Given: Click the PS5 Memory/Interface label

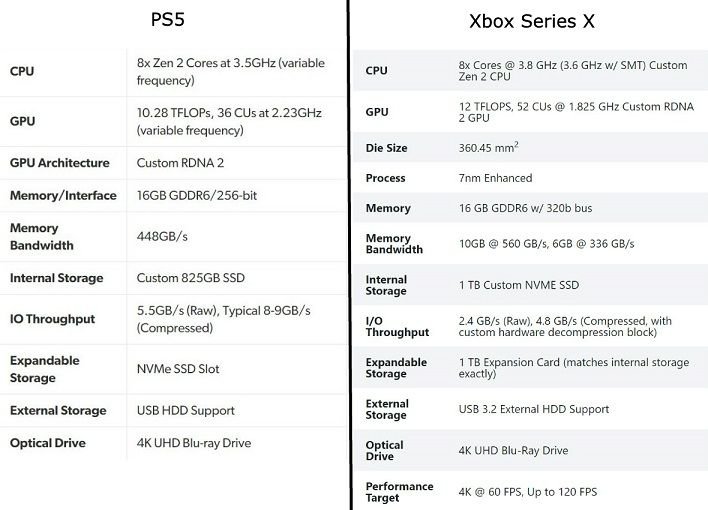Looking at the screenshot, I should click(x=63, y=195).
